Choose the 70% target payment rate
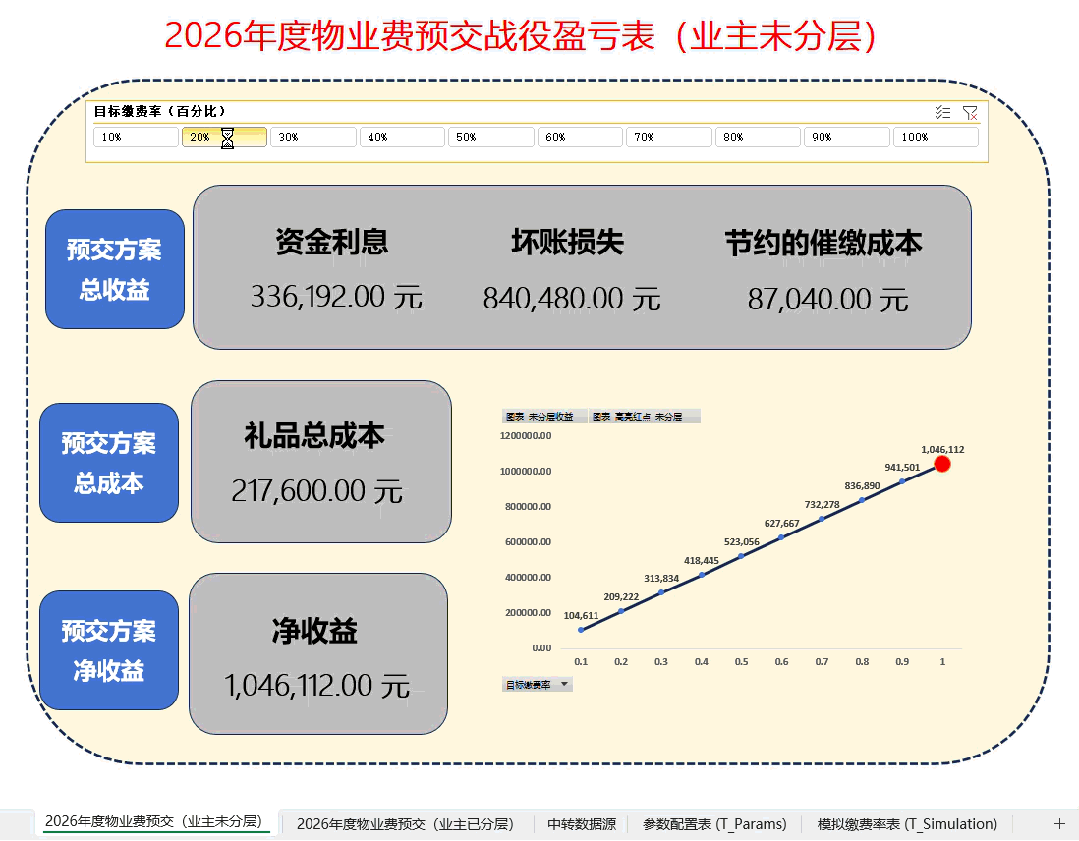Viewport: 1079px width, 841px height. tap(668, 137)
